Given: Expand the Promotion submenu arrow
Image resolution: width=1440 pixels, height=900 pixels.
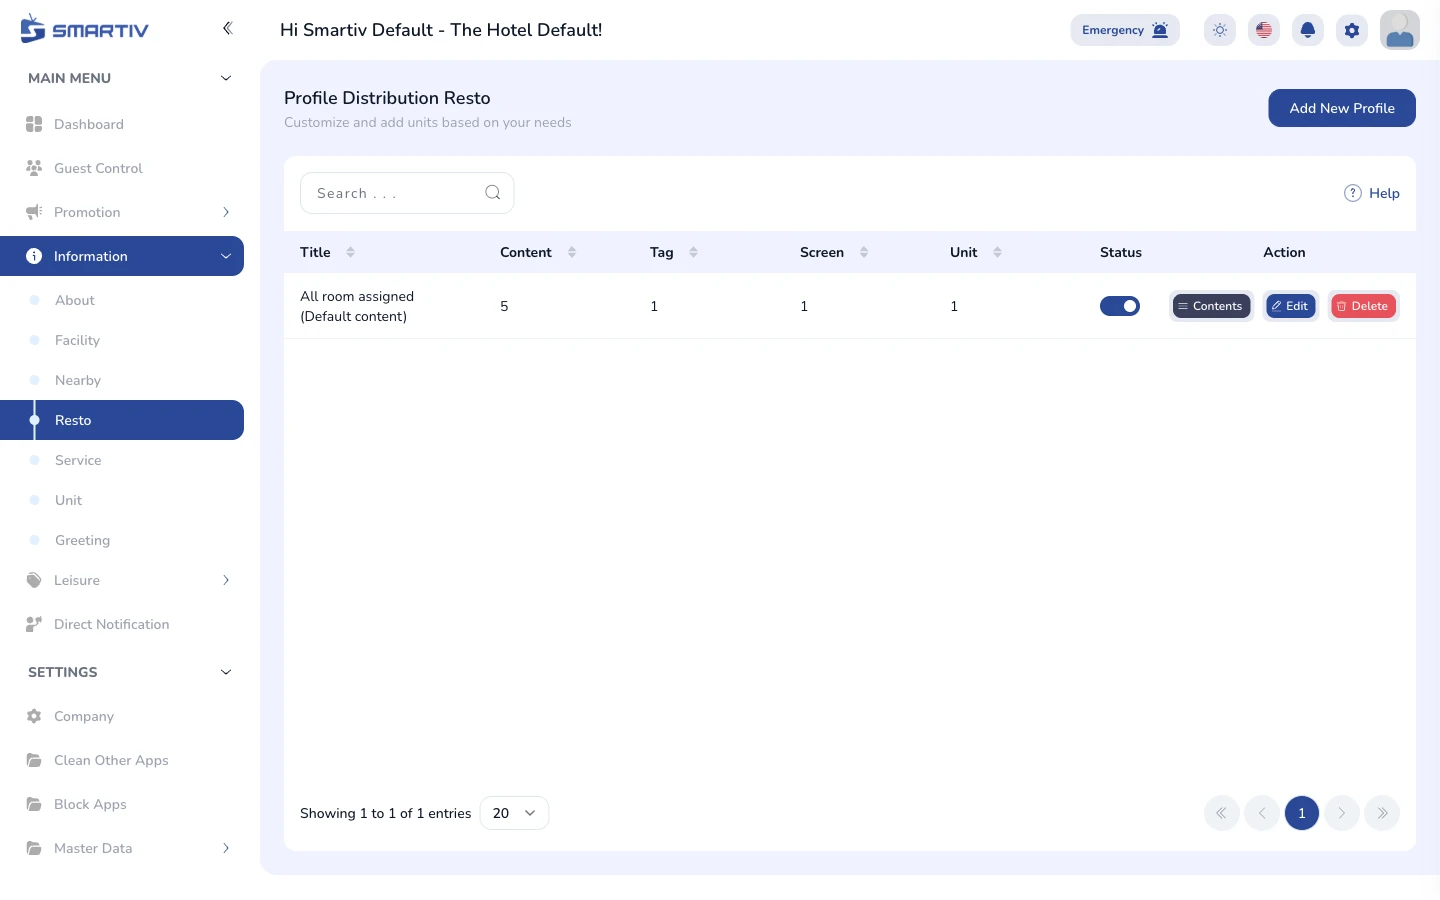Looking at the screenshot, I should point(226,212).
